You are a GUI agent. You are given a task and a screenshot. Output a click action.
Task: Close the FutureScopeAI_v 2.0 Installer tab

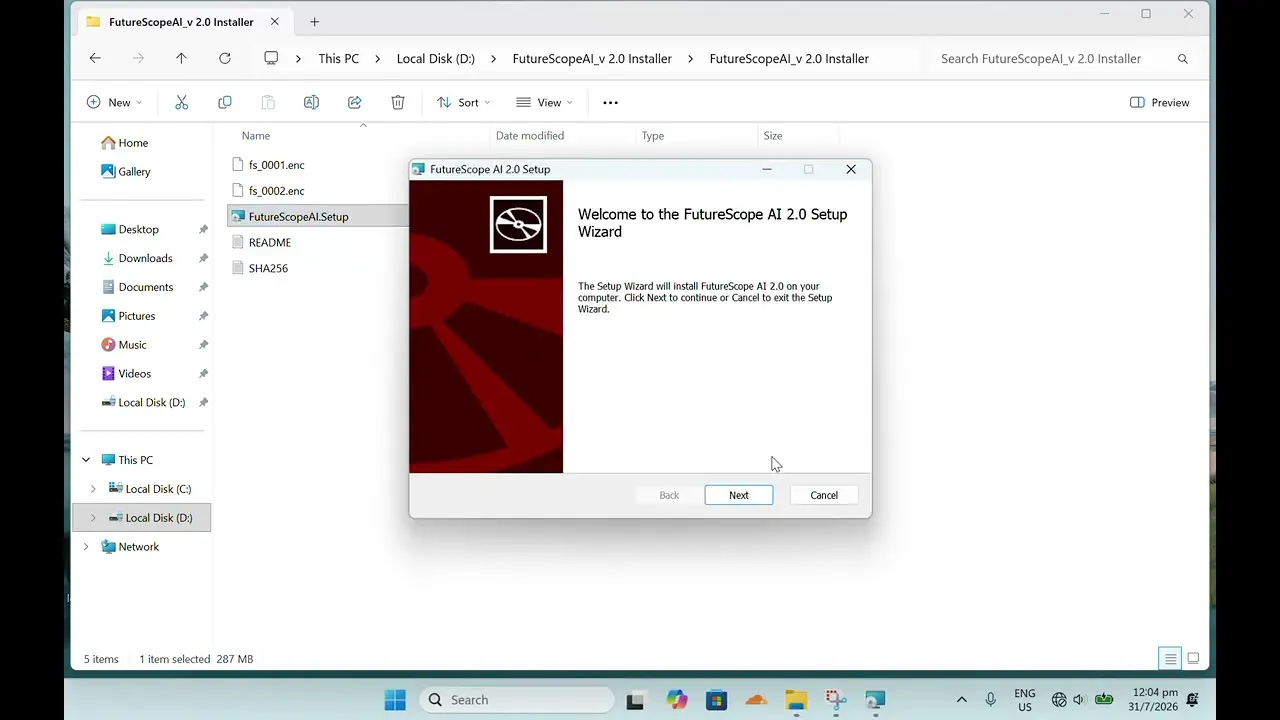point(274,21)
